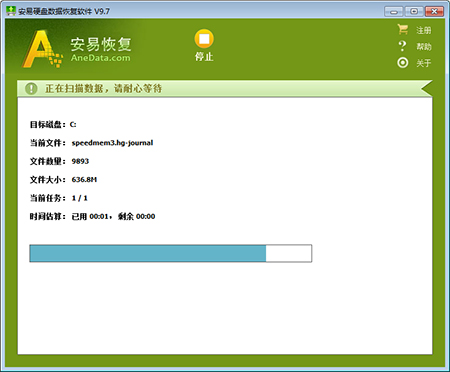Click the exclamation status icon in banner
Viewport: 450px width, 372px height.
tap(31, 89)
